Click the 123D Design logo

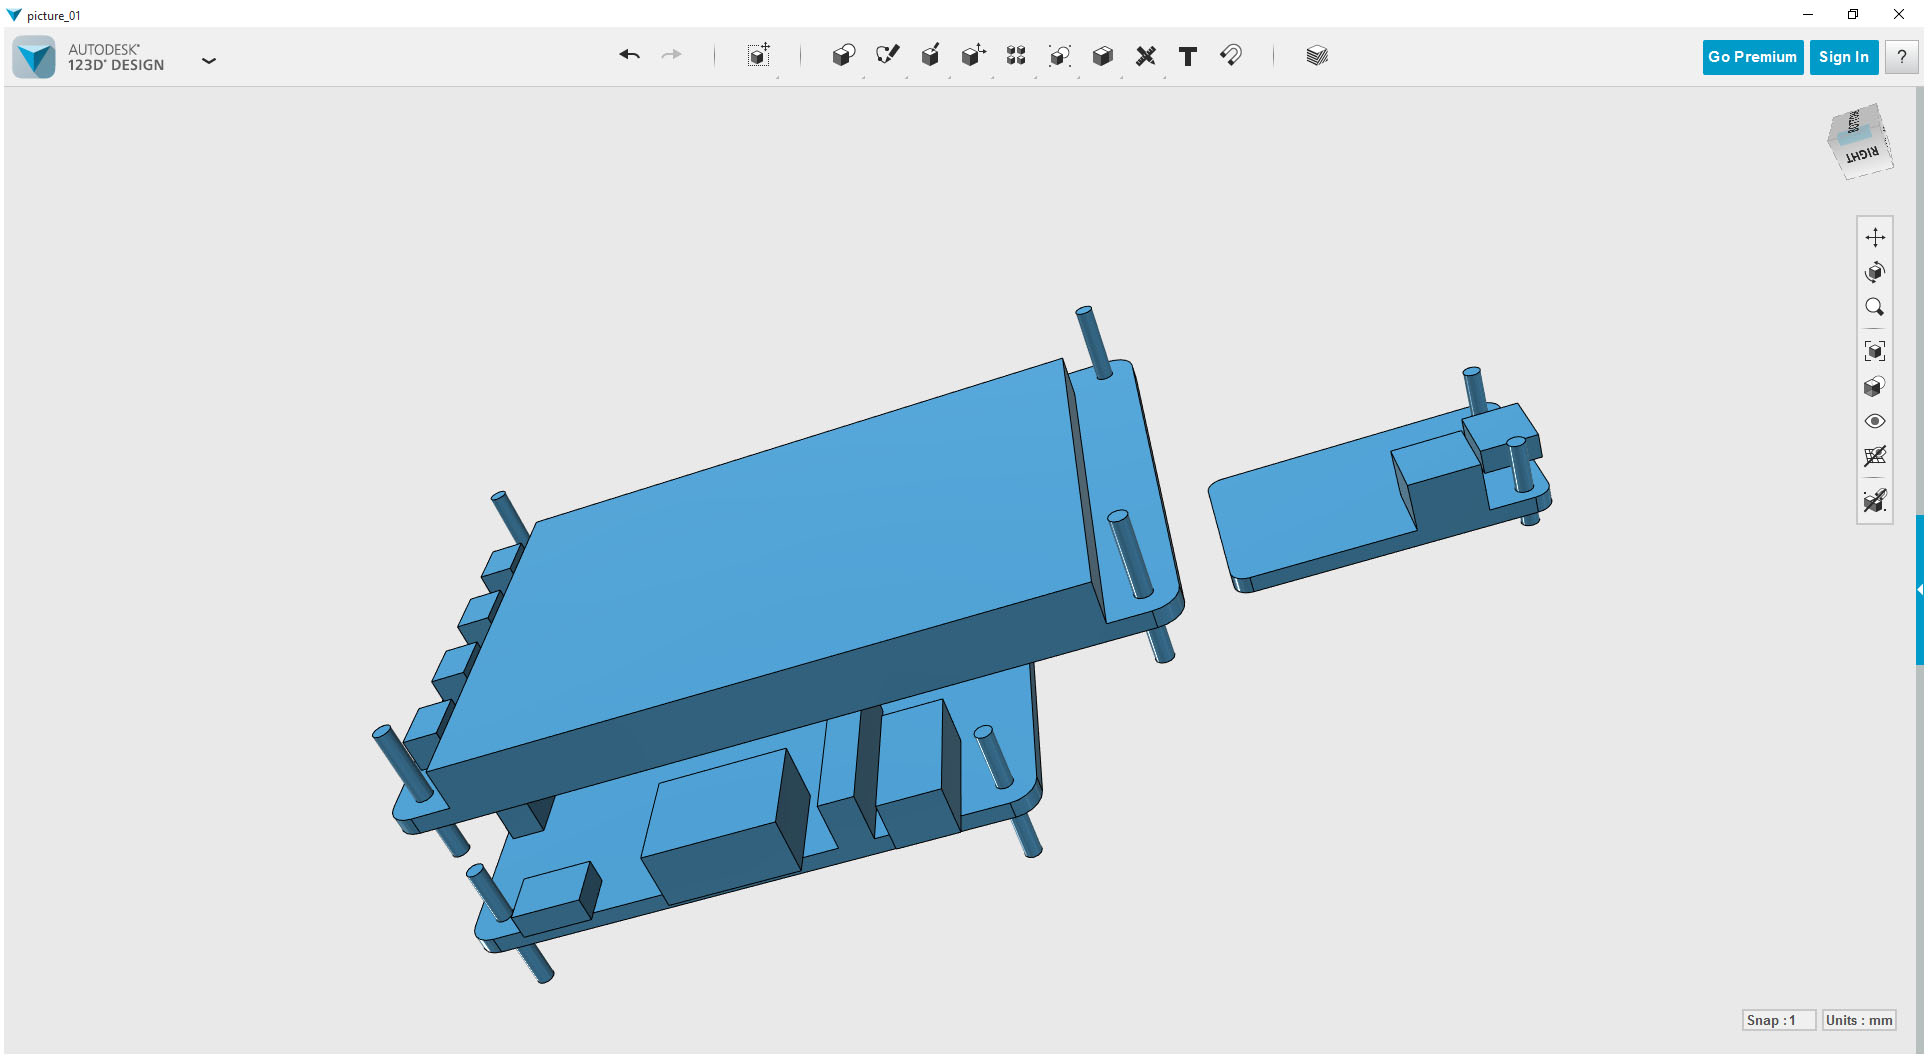[34, 57]
